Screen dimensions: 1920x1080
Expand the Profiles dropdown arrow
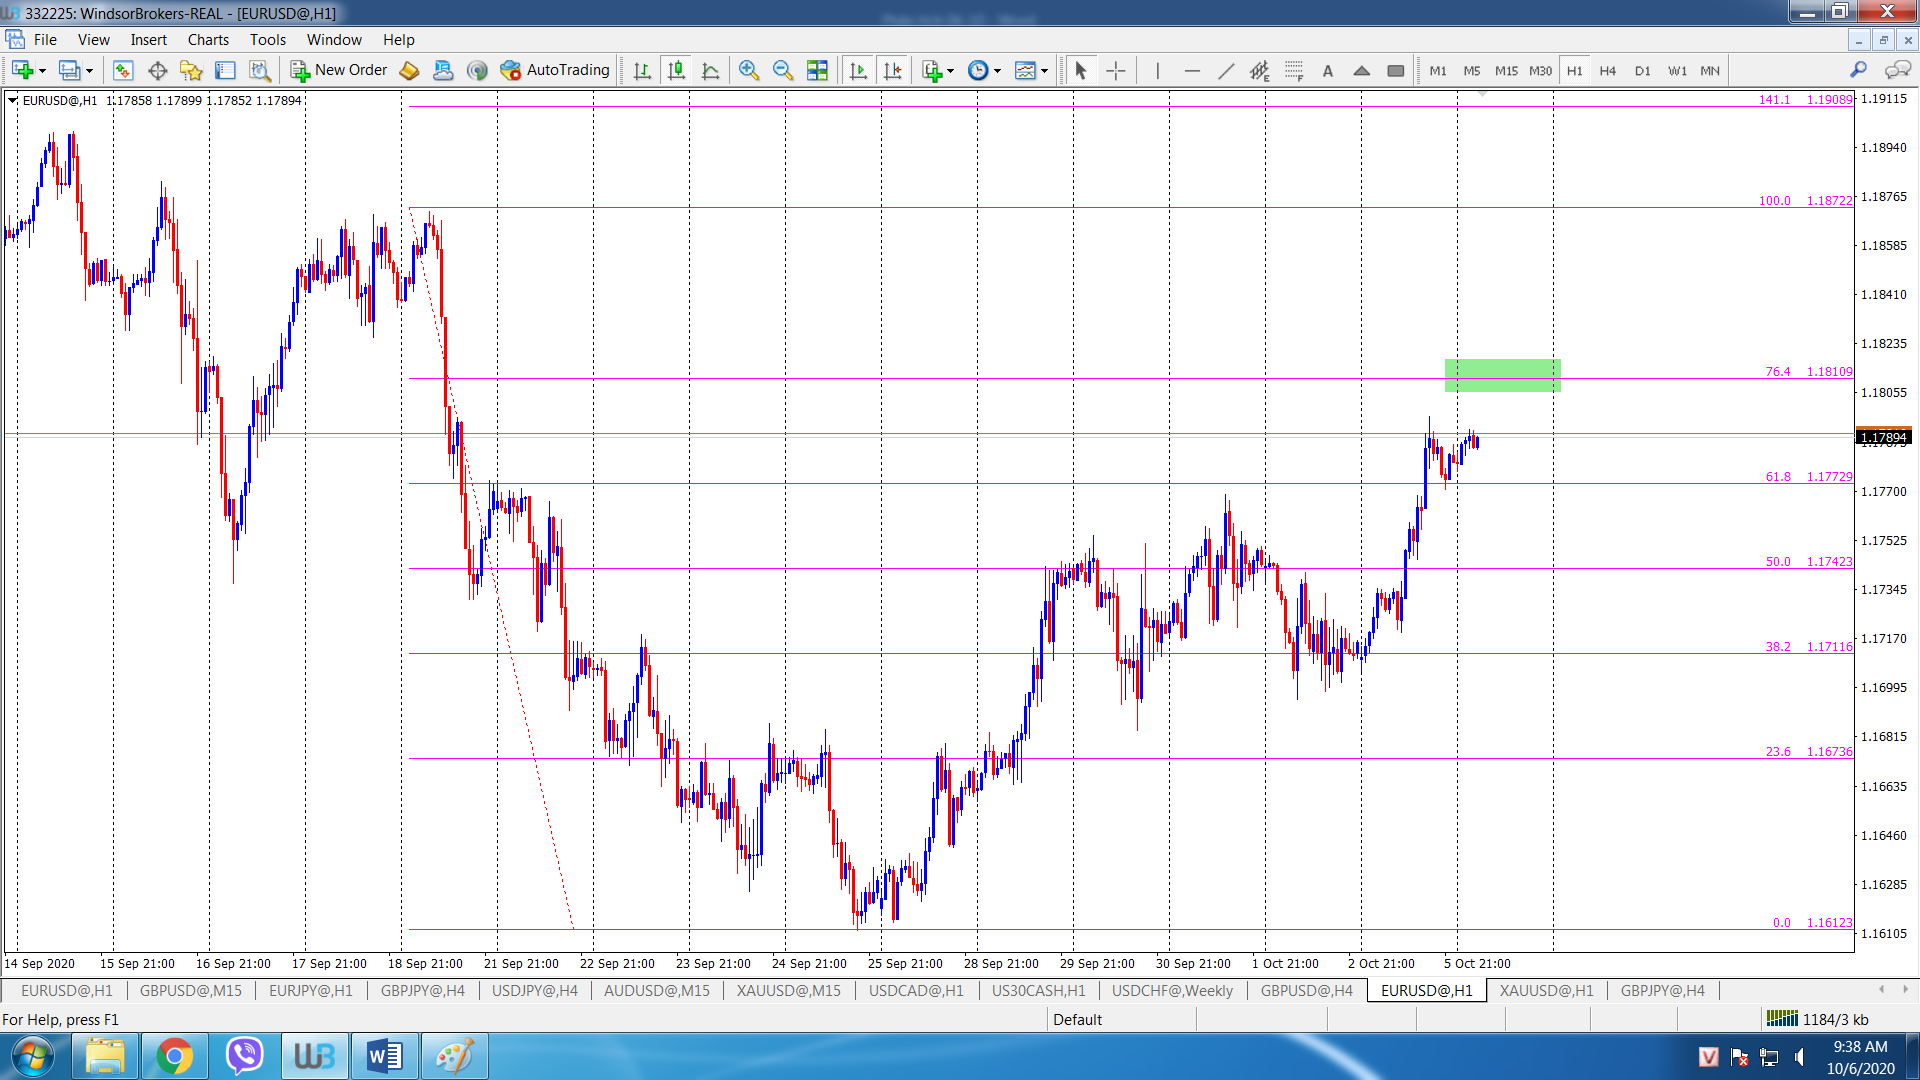[89, 71]
